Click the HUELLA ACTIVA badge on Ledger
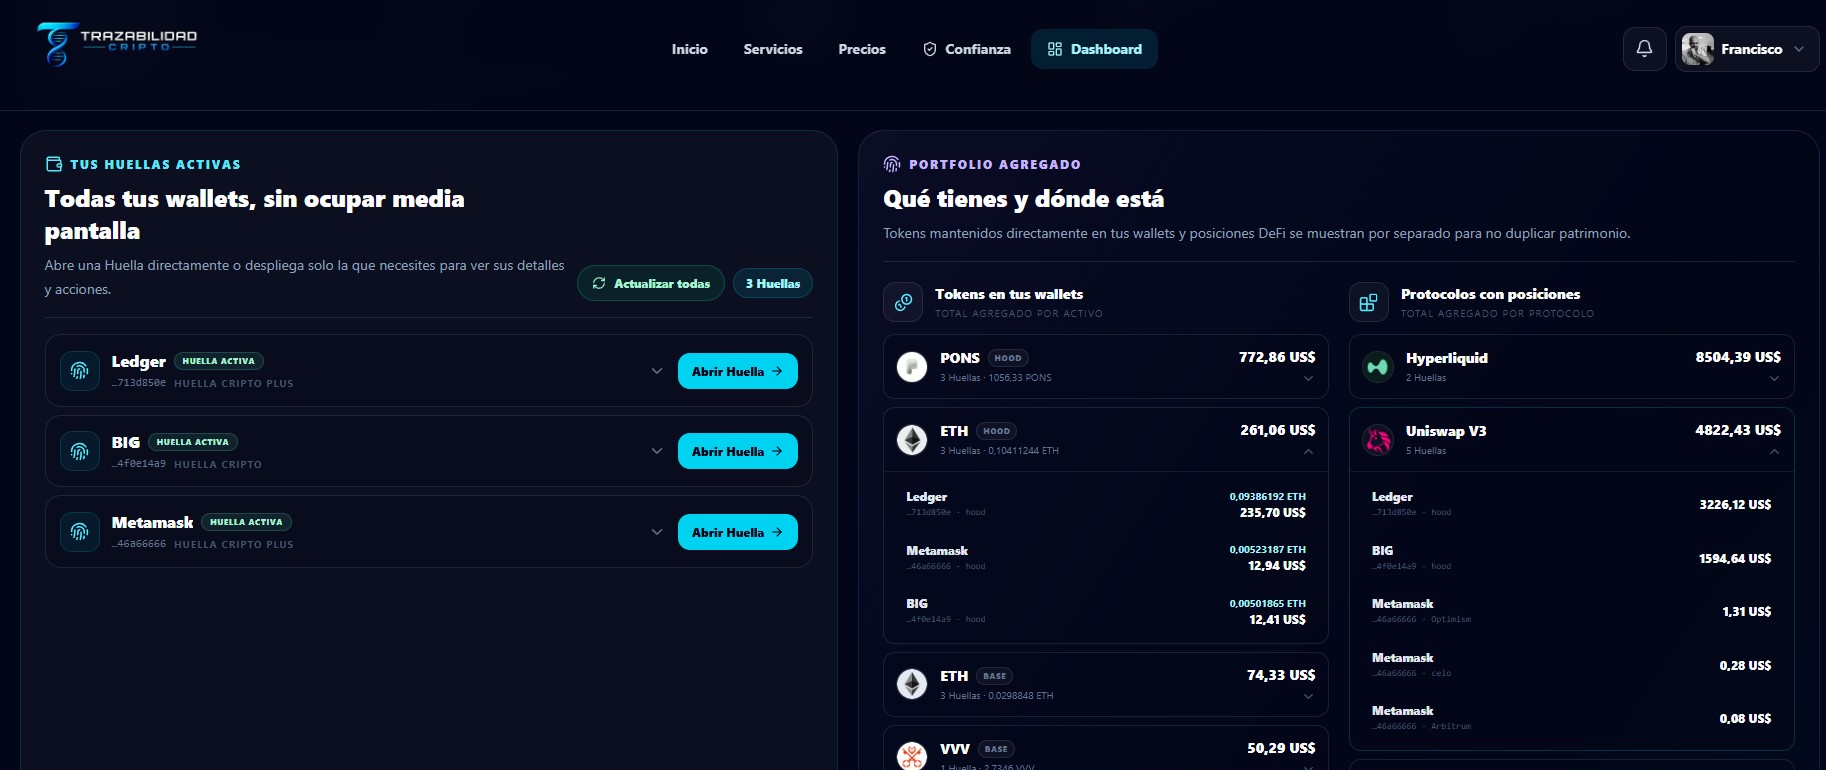Viewport: 1826px width, 770px height. pos(219,361)
